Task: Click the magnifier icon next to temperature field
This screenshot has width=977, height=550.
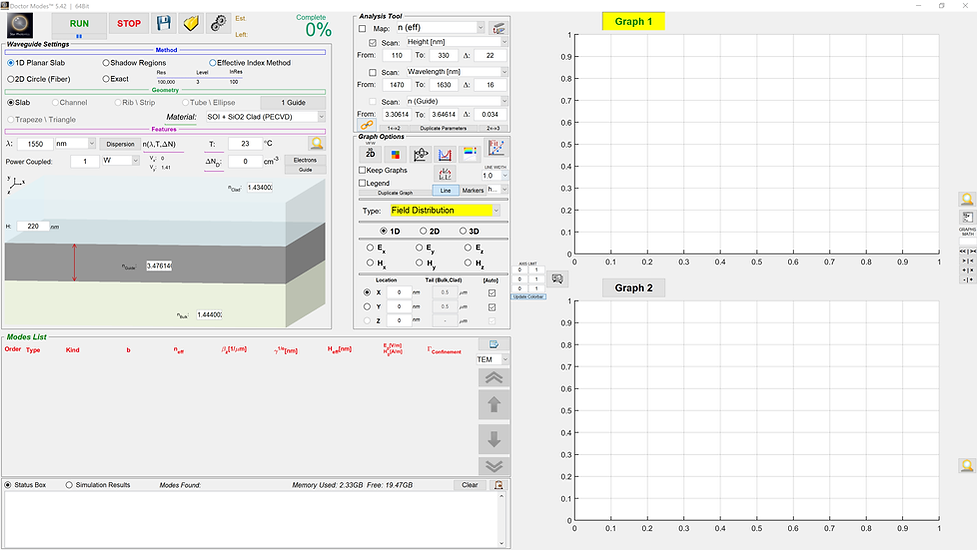Action: coord(317,144)
